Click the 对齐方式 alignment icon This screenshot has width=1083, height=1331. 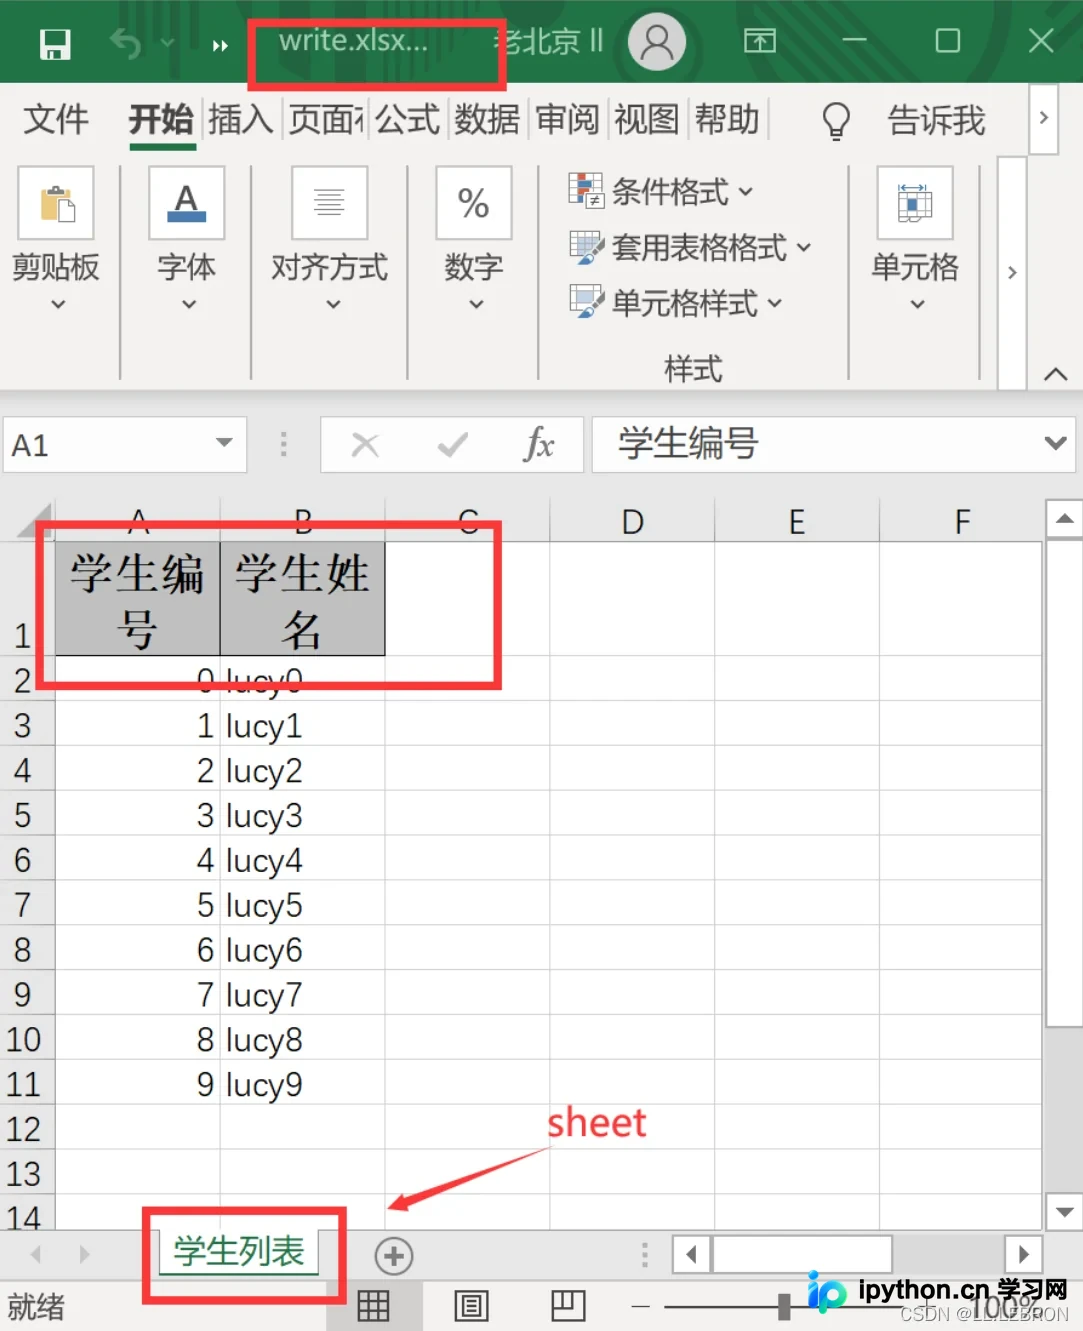tap(330, 203)
